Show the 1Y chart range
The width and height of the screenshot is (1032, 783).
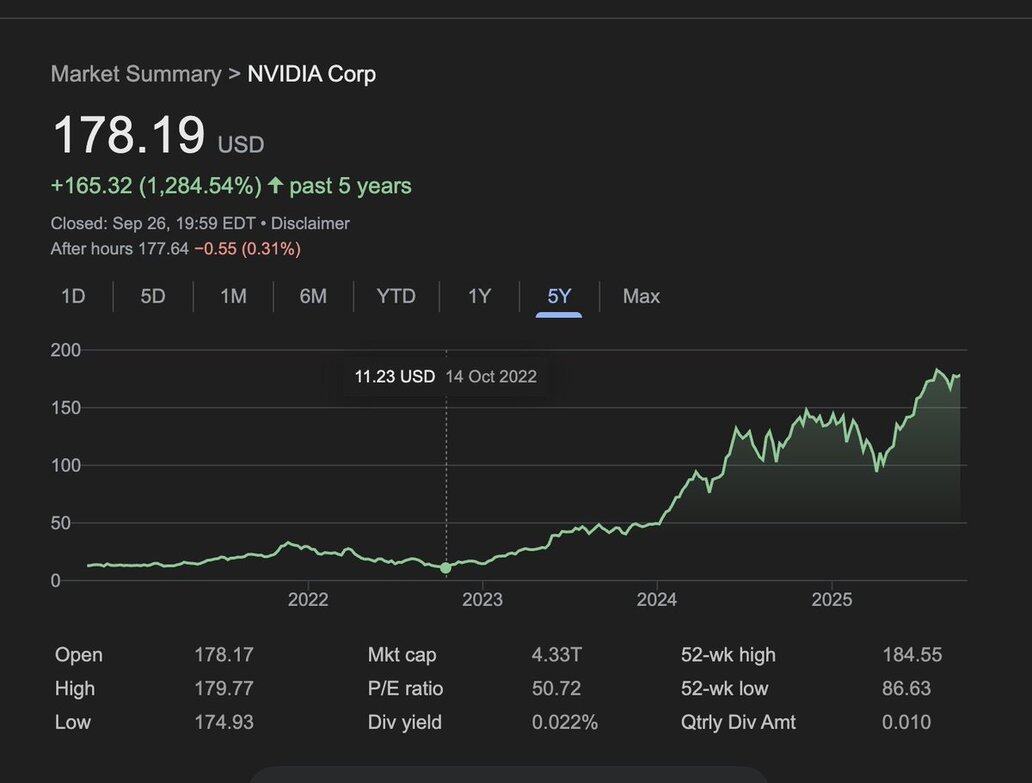coord(479,296)
